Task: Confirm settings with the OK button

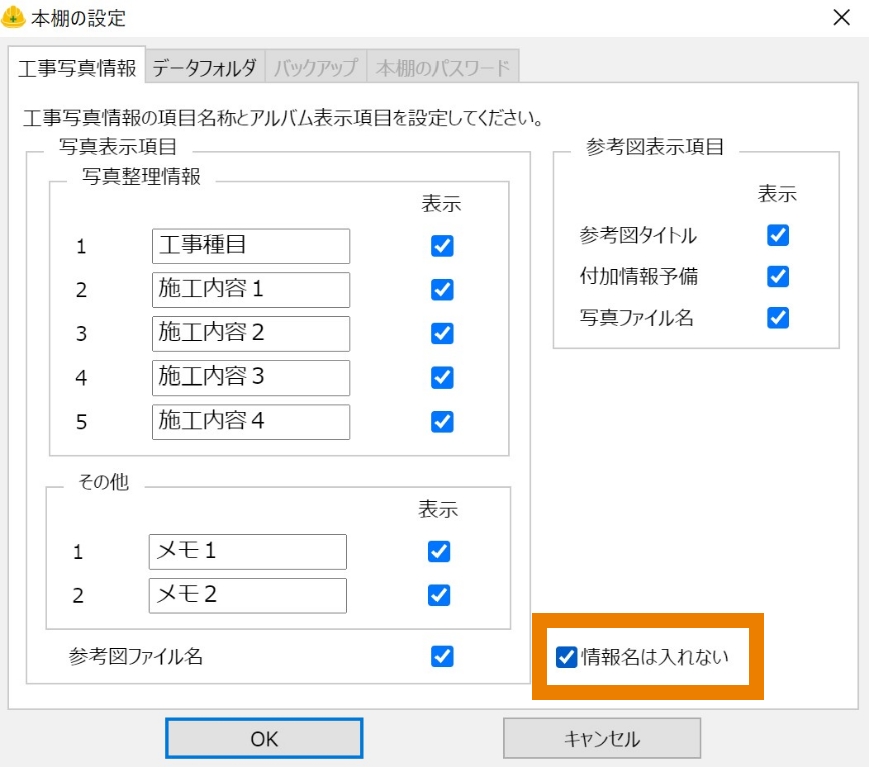Action: (x=263, y=738)
